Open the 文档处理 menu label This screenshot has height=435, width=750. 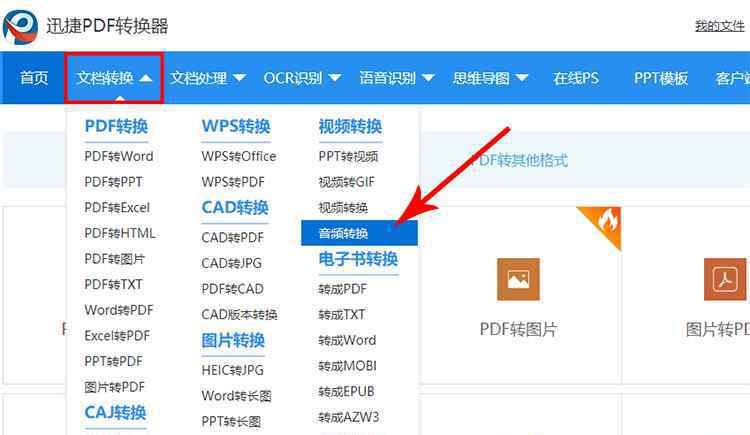click(x=199, y=78)
